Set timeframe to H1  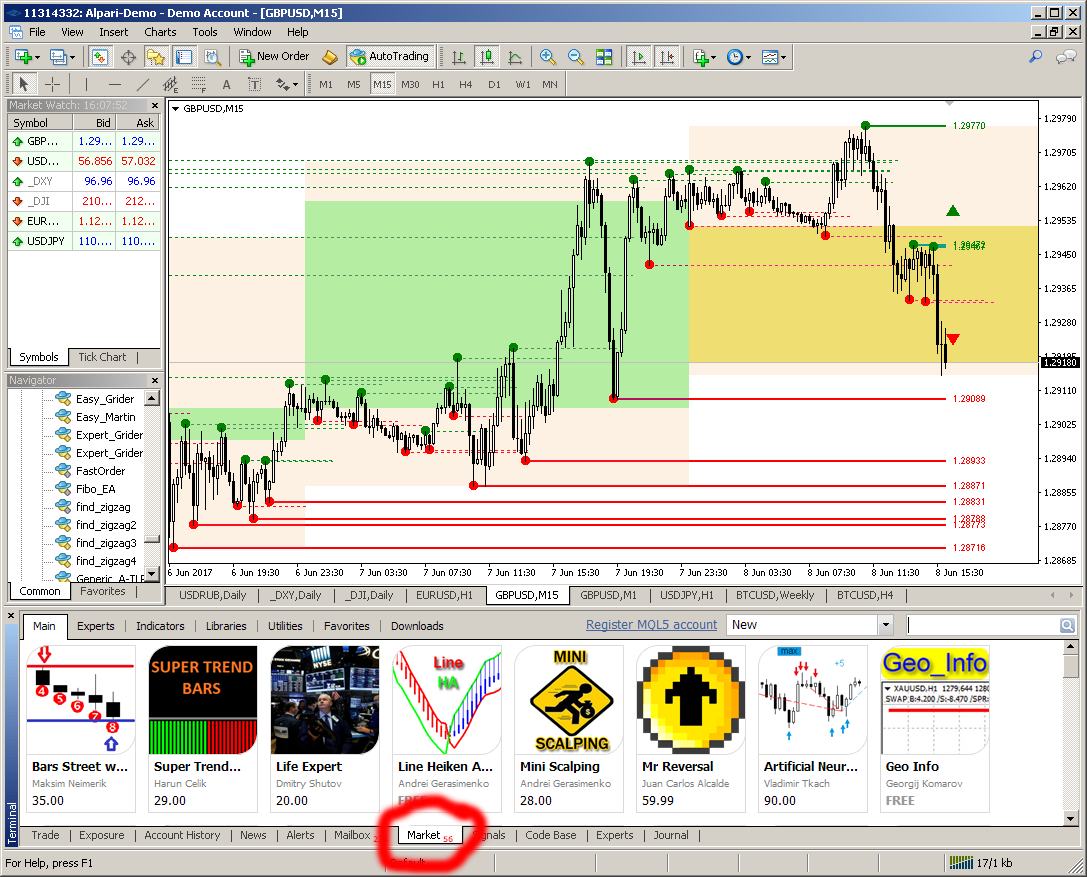tap(438, 85)
